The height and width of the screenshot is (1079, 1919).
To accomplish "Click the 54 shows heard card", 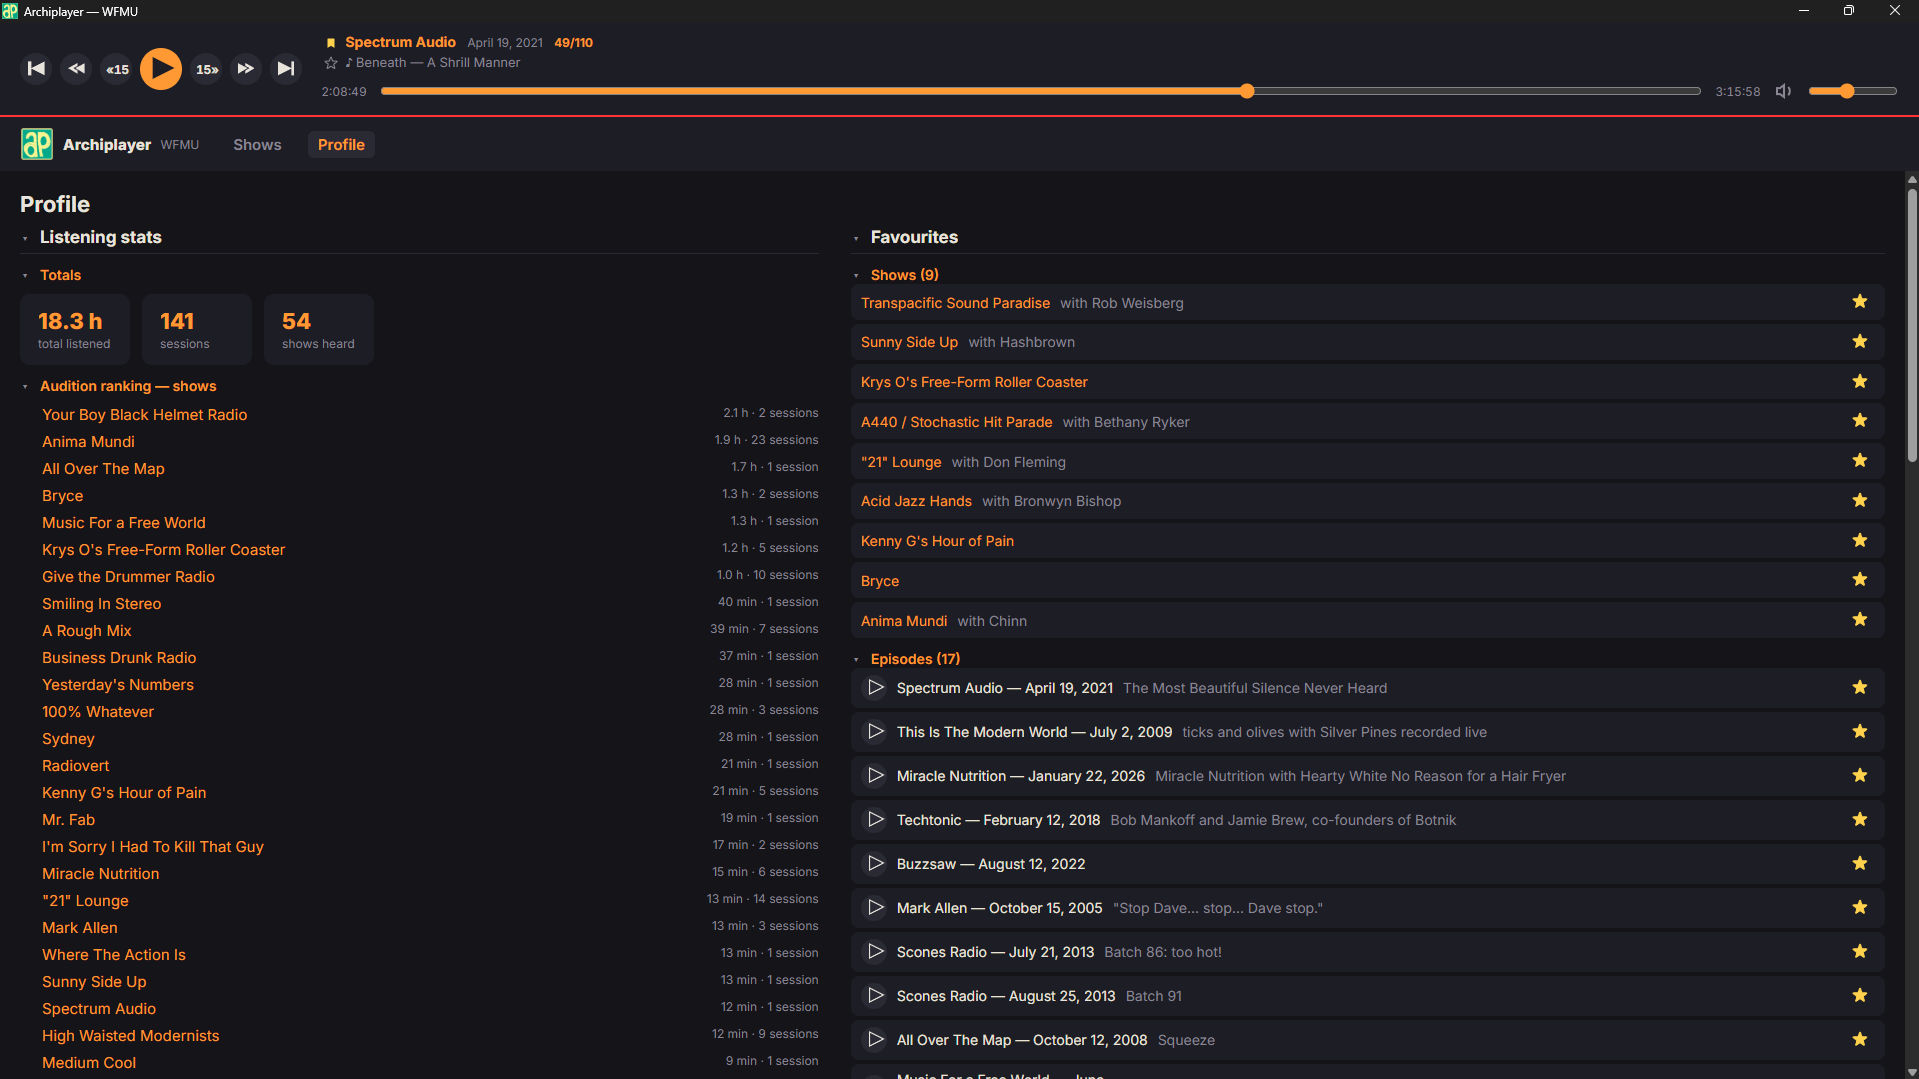I will click(x=319, y=330).
